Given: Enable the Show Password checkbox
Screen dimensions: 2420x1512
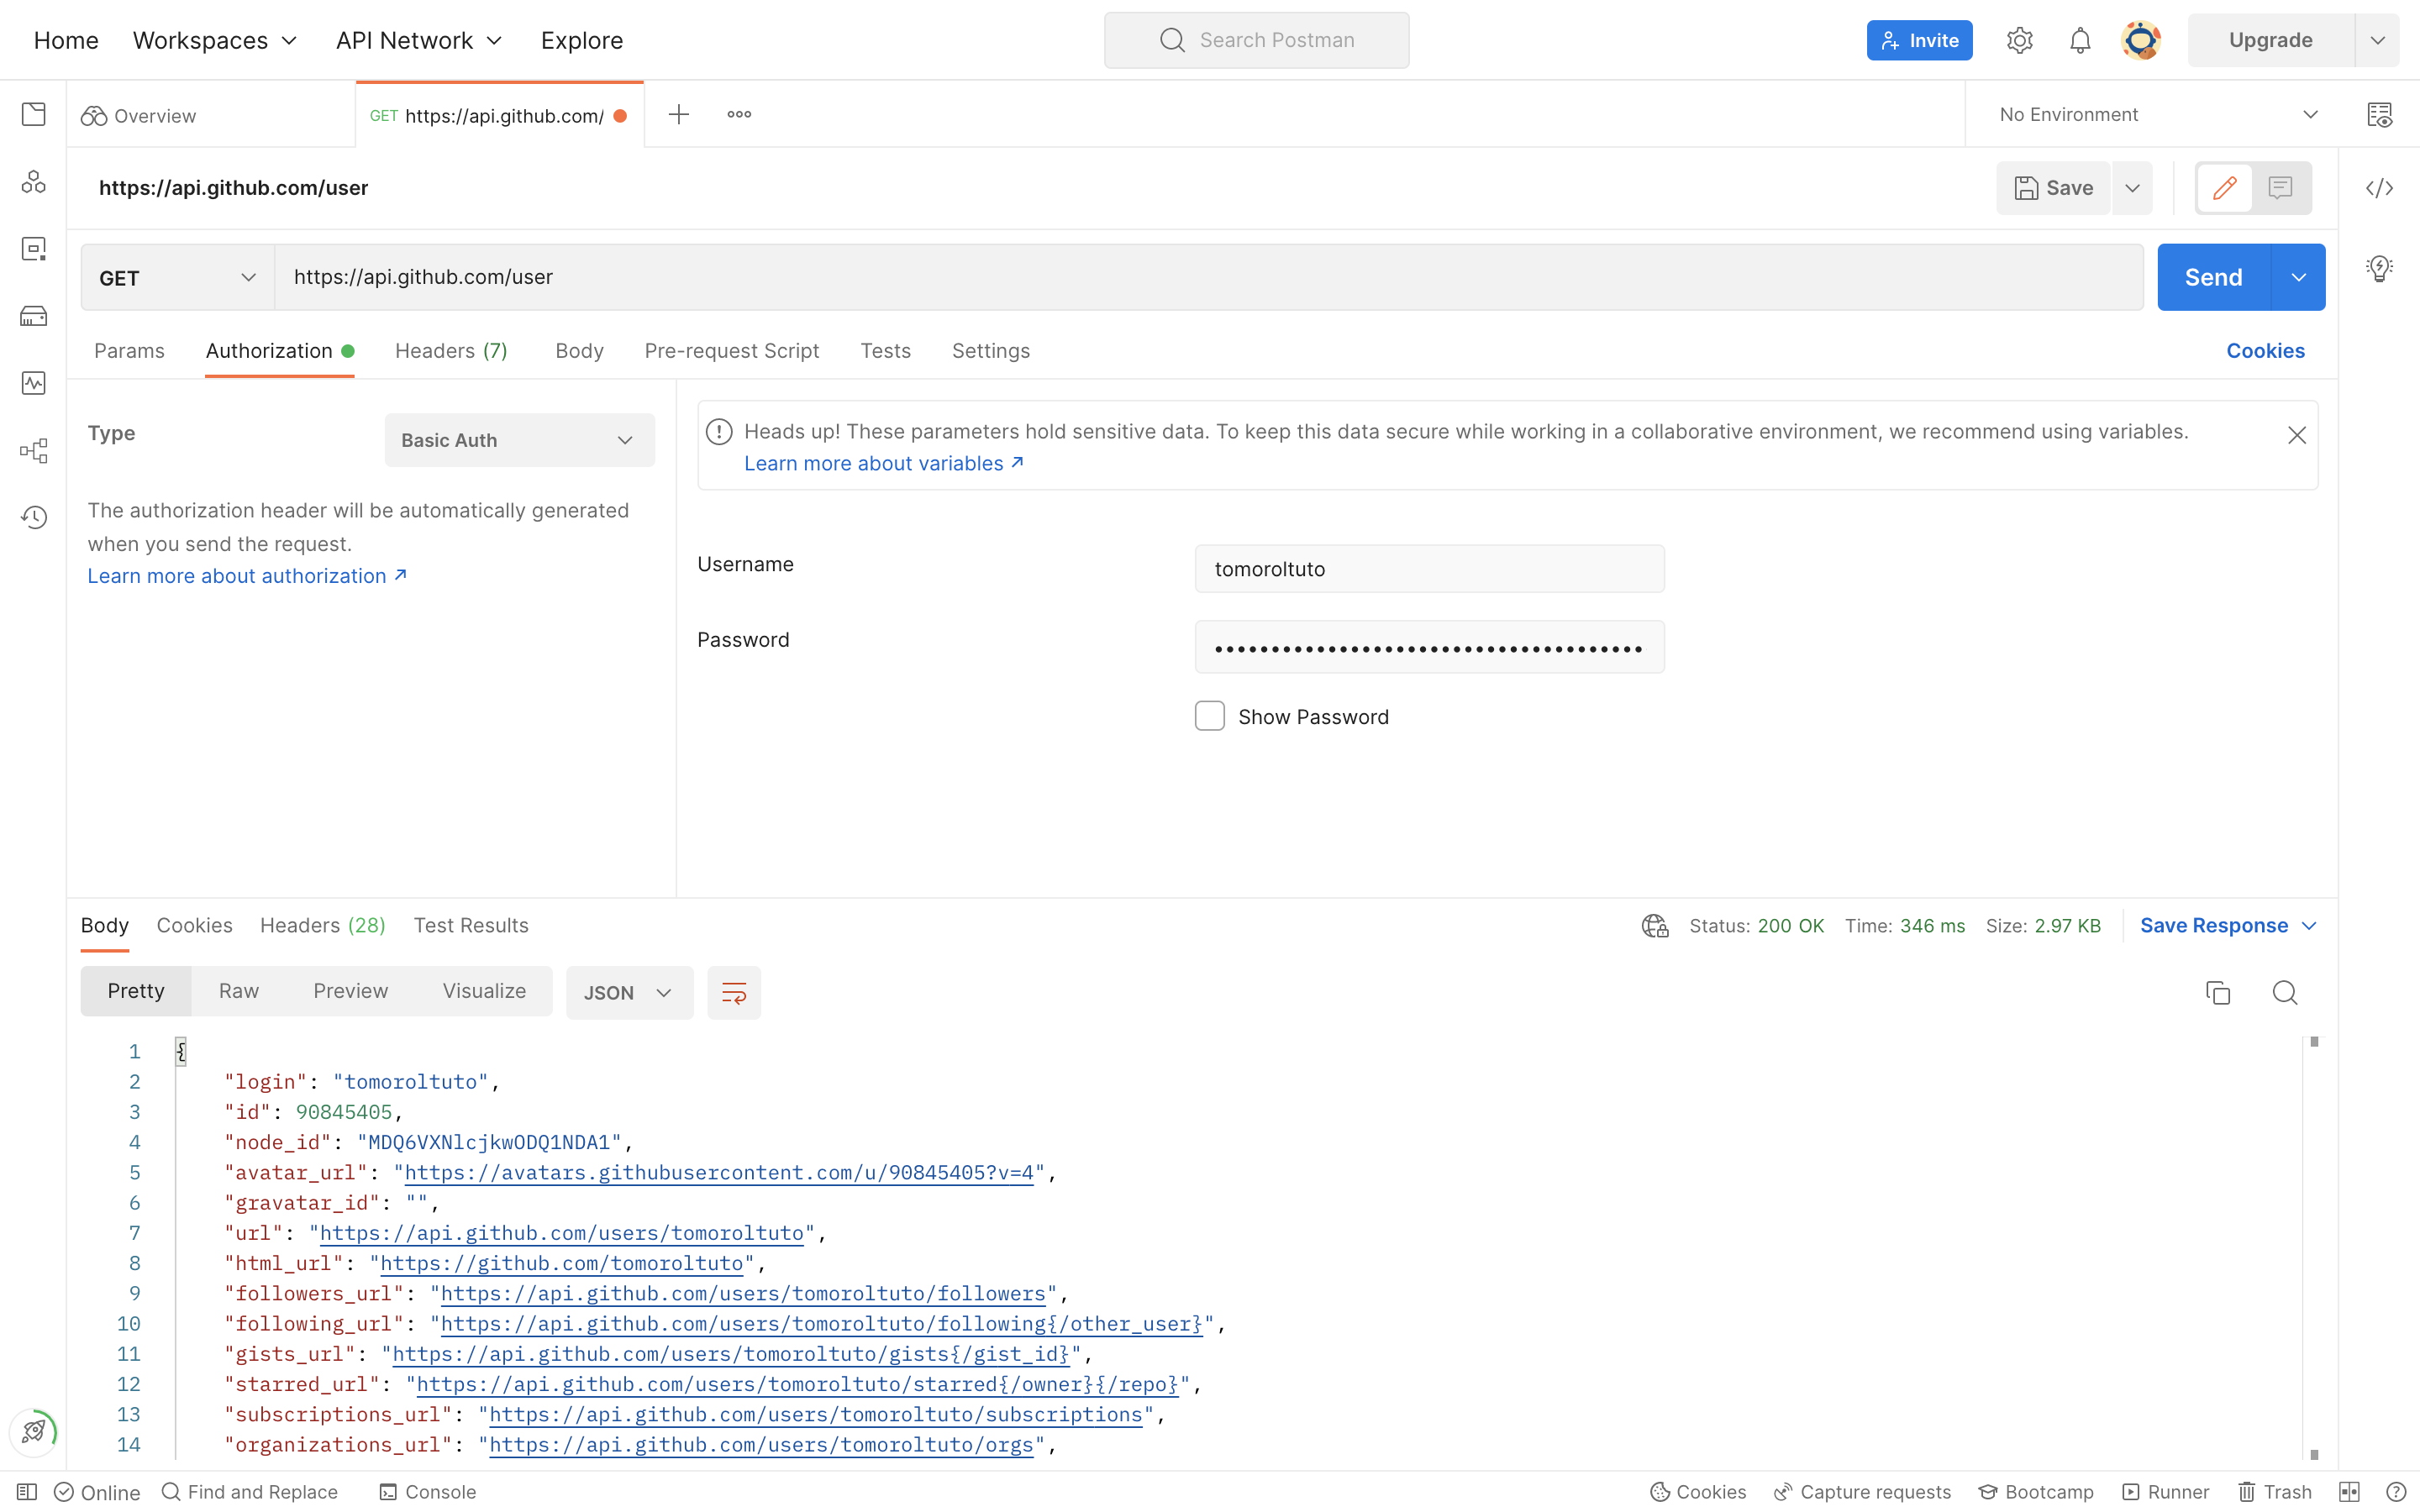Looking at the screenshot, I should pyautogui.click(x=1209, y=716).
